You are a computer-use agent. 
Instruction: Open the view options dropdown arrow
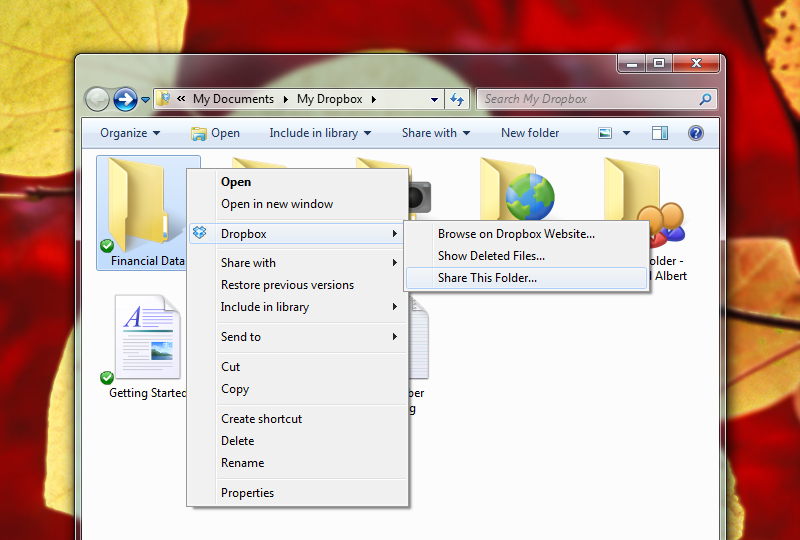(x=626, y=133)
